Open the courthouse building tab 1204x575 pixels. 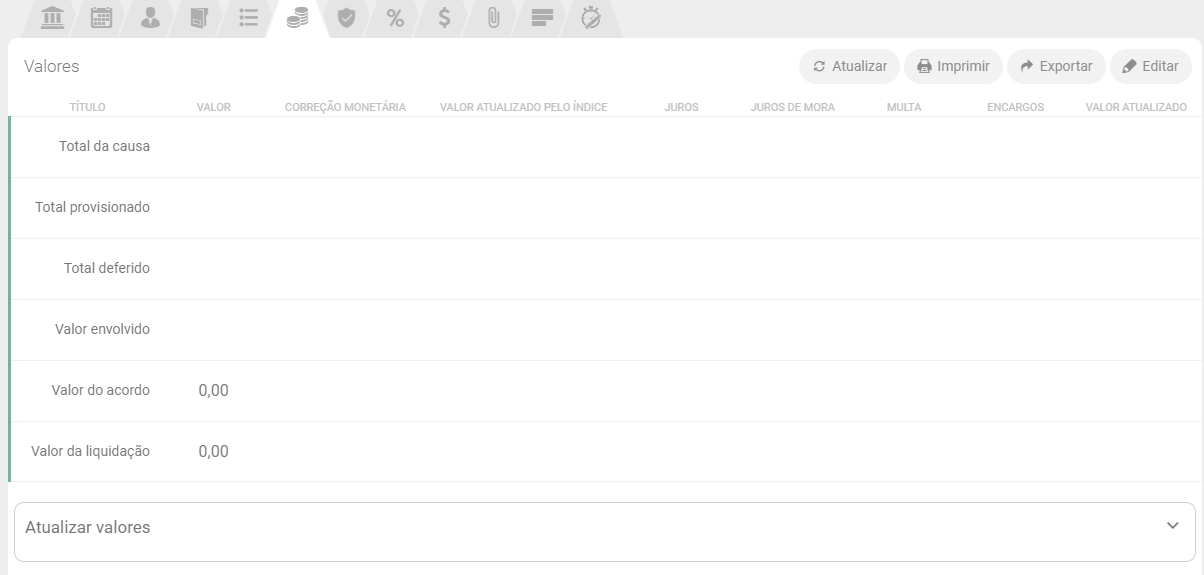[x=53, y=17]
